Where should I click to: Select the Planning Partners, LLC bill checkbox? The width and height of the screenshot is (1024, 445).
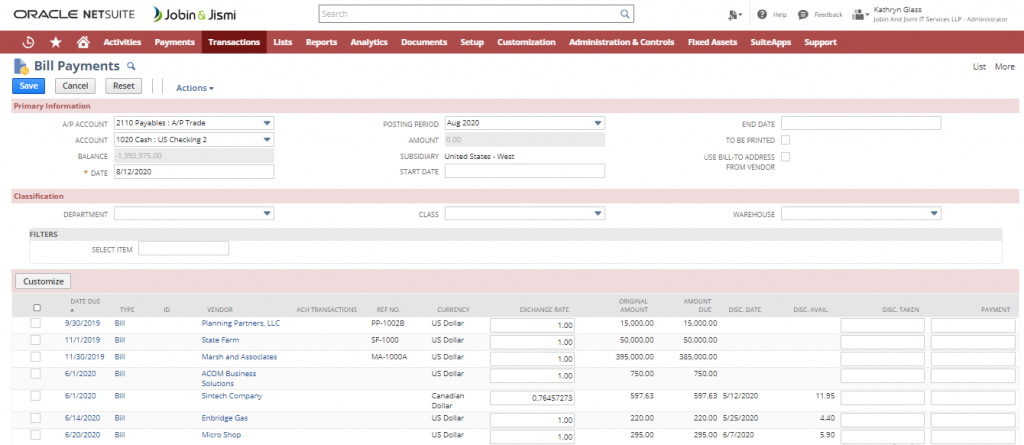tap(36, 324)
